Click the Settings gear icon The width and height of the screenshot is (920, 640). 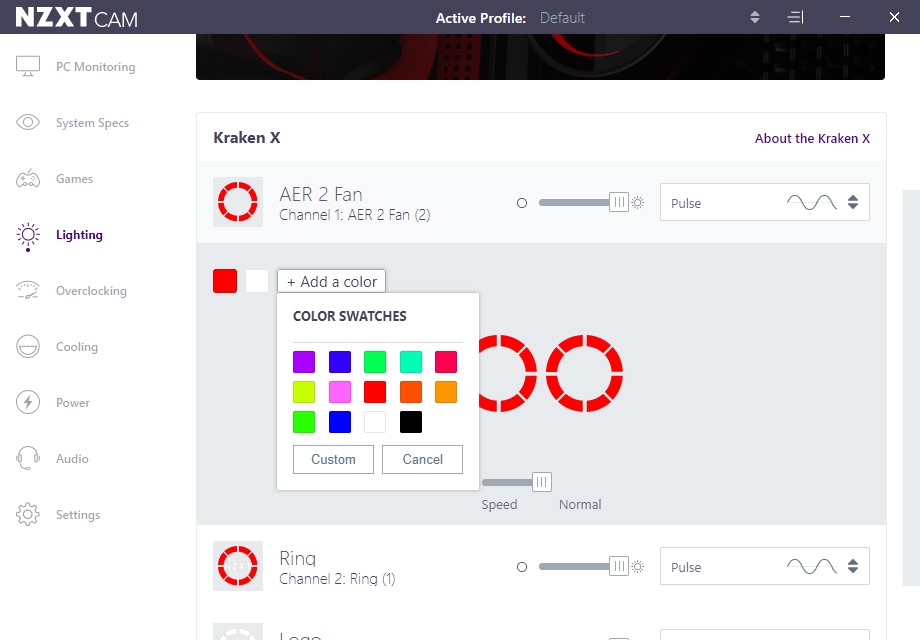[28, 514]
